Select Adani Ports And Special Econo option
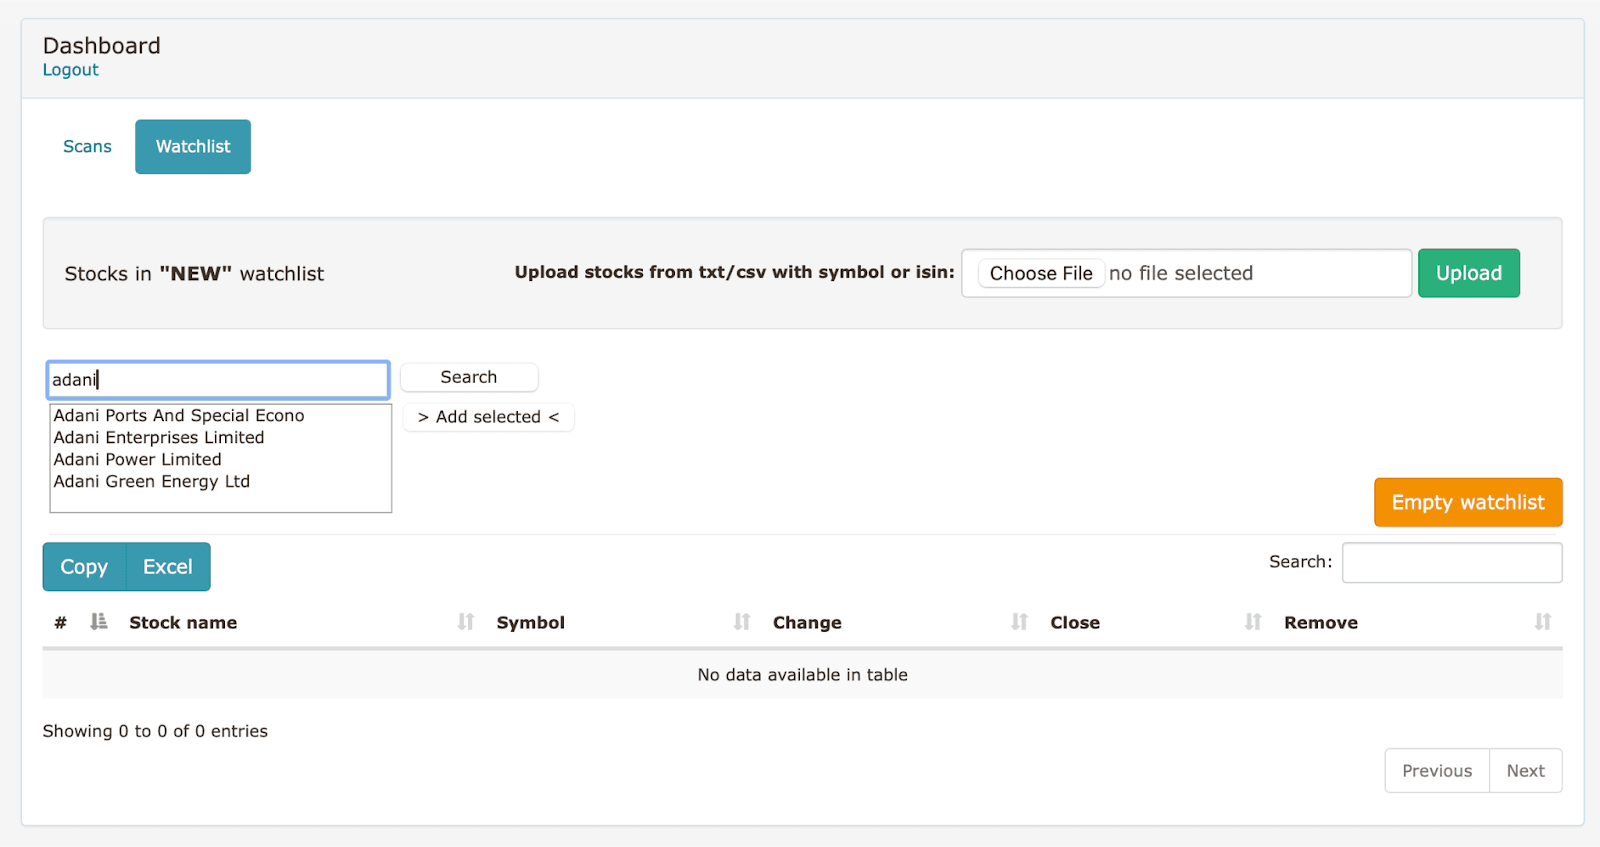Viewport: 1600px width, 847px height. pos(179,415)
